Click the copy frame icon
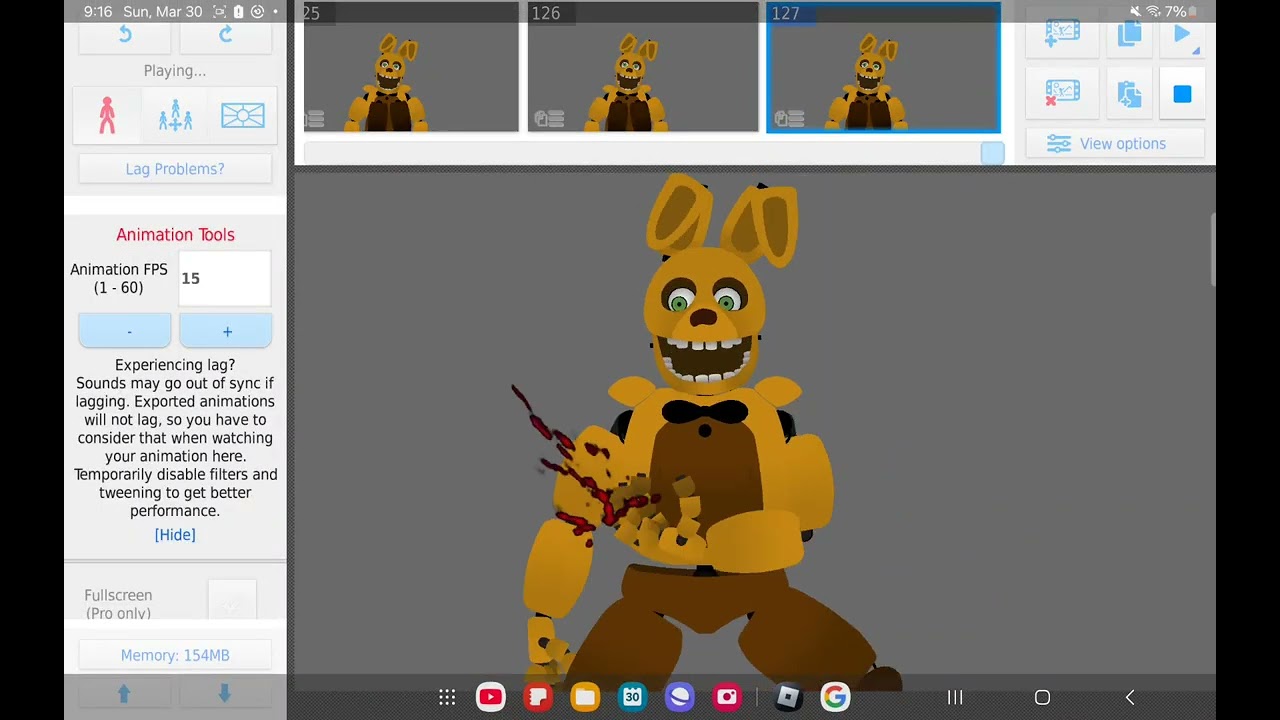The image size is (1280, 720). (x=1130, y=33)
